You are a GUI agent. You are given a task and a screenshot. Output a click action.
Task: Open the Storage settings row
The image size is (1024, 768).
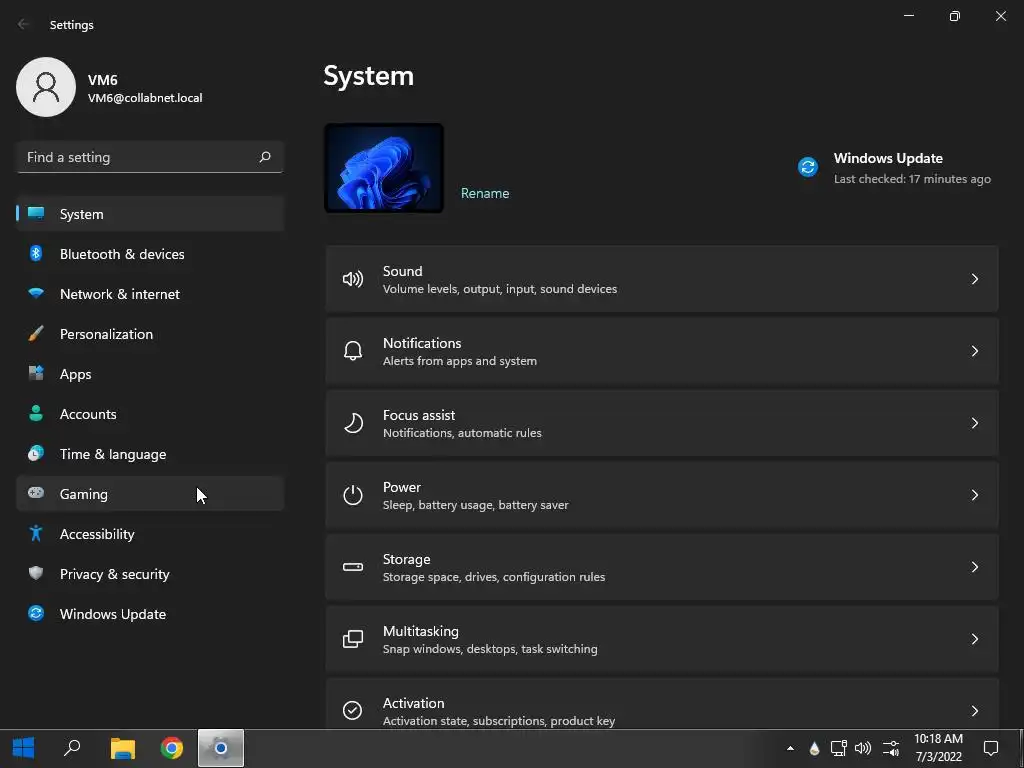(x=662, y=567)
